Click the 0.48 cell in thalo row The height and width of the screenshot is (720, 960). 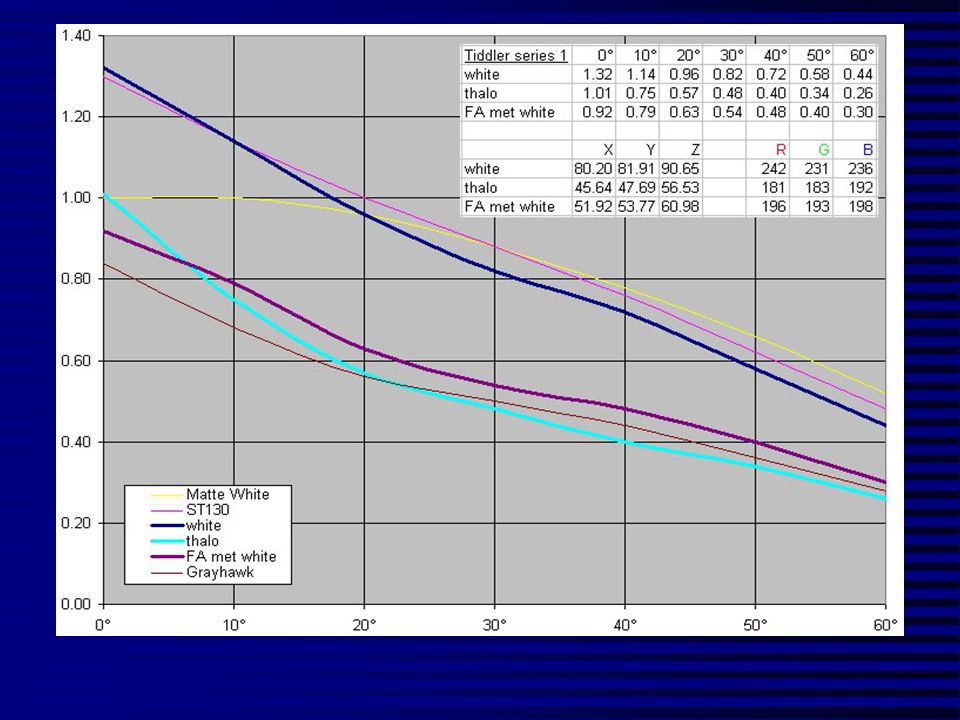pos(727,93)
